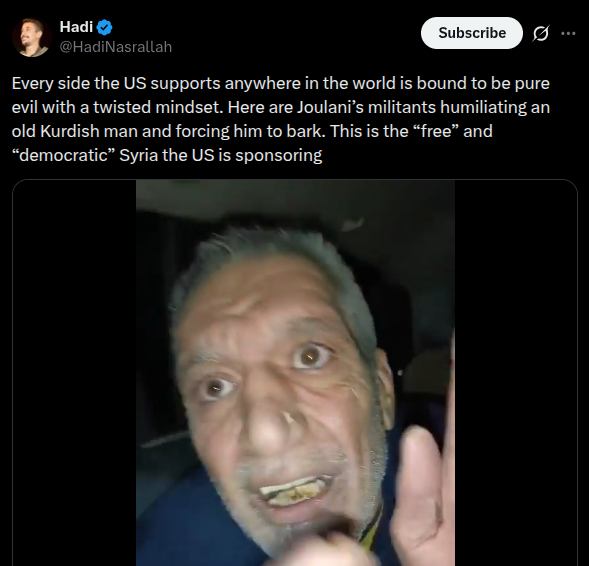The image size is (589, 566).
Task: Select the man's face in the video frame
Action: click(278, 391)
